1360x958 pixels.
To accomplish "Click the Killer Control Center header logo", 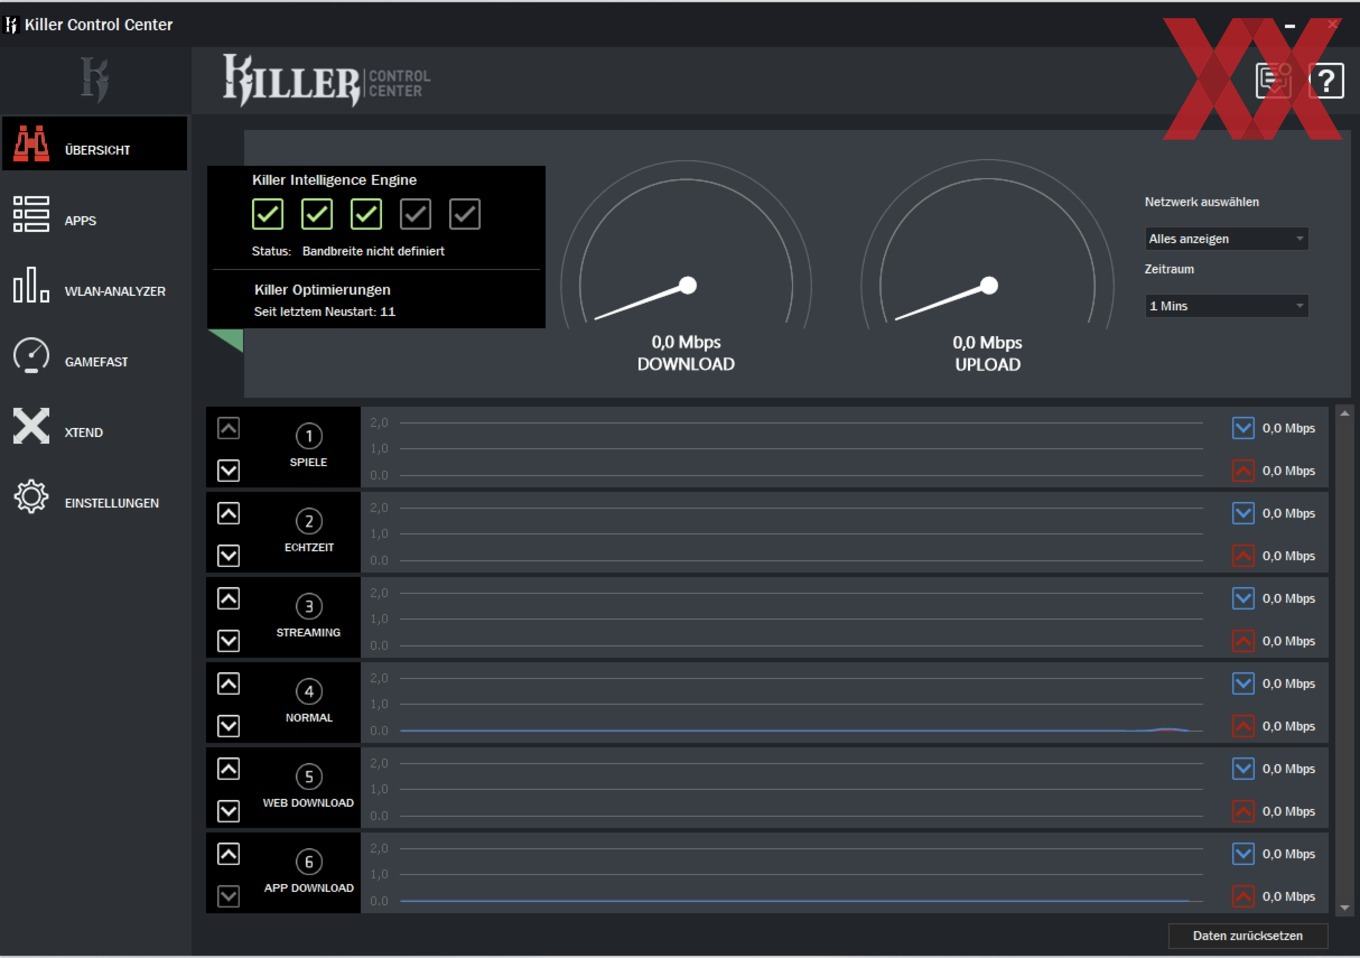I will (326, 80).
